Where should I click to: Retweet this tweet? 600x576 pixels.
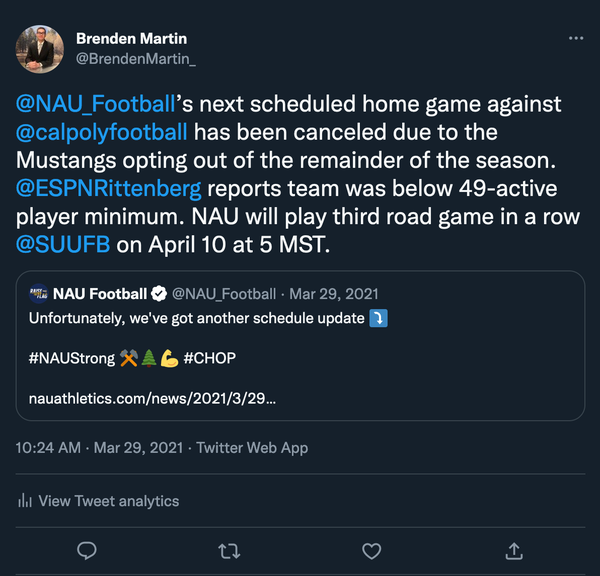[x=229, y=550]
